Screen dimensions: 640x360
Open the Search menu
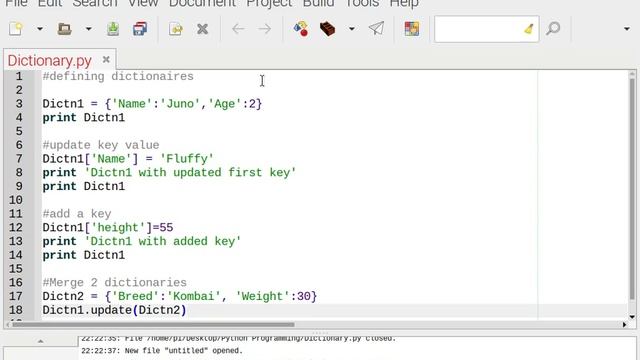click(x=95, y=3)
